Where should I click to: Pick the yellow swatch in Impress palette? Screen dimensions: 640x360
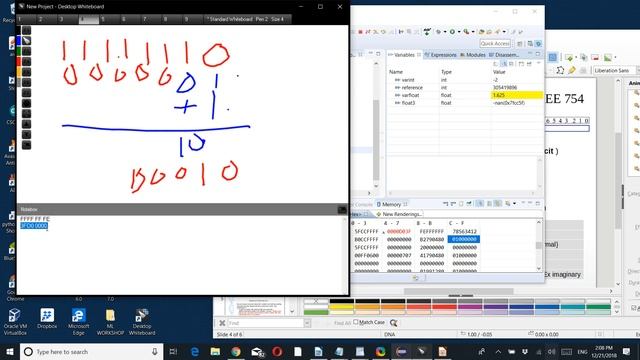tap(342, 307)
